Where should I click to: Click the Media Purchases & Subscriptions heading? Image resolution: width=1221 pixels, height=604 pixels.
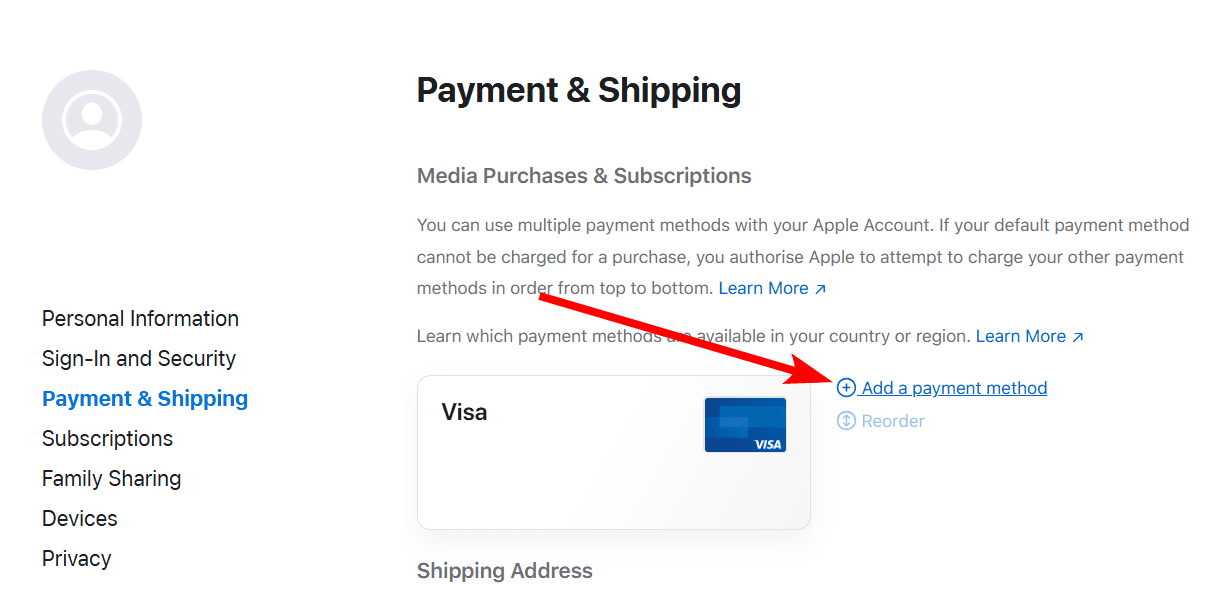coord(584,176)
